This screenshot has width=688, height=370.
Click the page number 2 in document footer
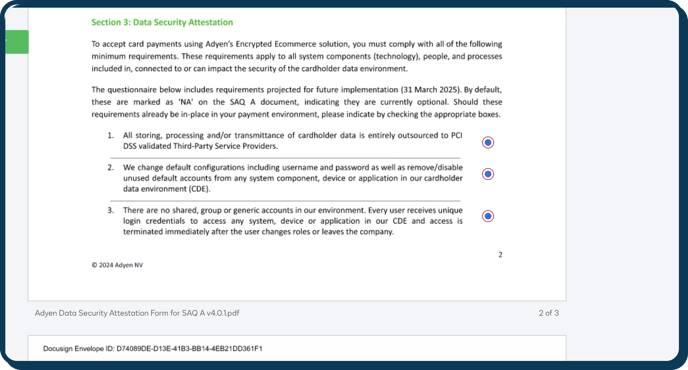500,255
